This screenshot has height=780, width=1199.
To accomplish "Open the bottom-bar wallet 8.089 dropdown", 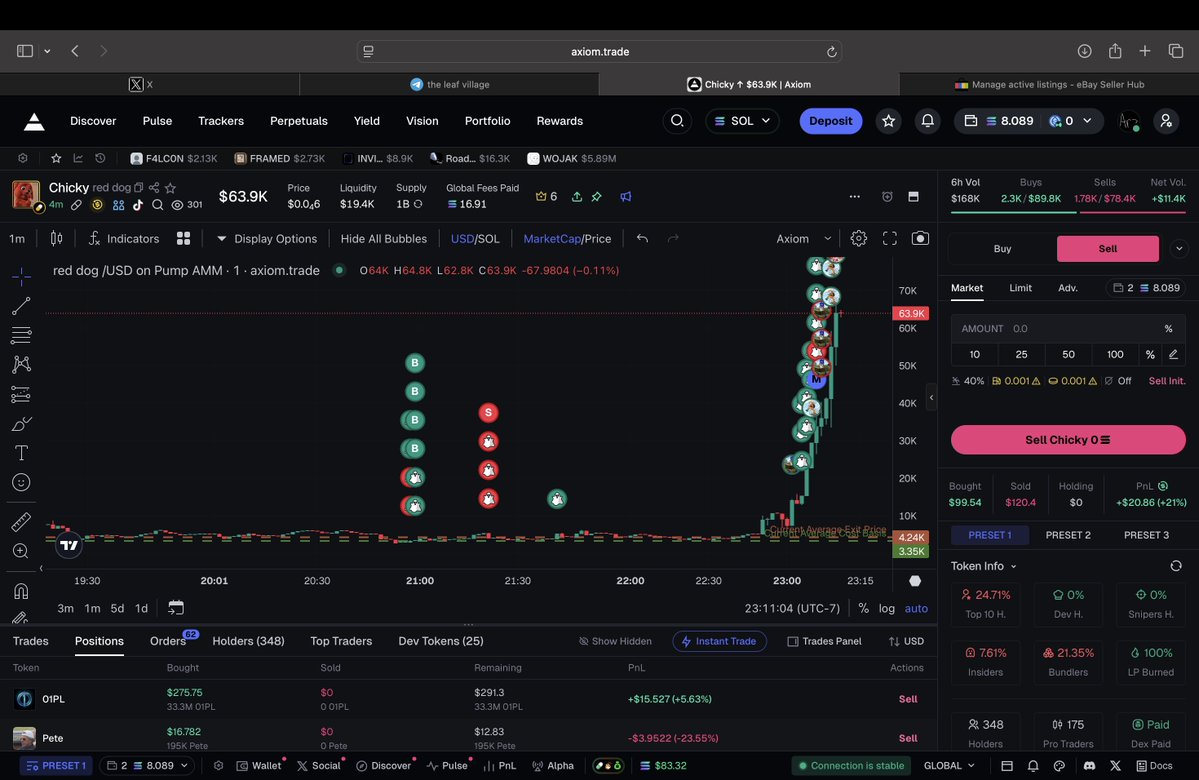I will (x=147, y=765).
